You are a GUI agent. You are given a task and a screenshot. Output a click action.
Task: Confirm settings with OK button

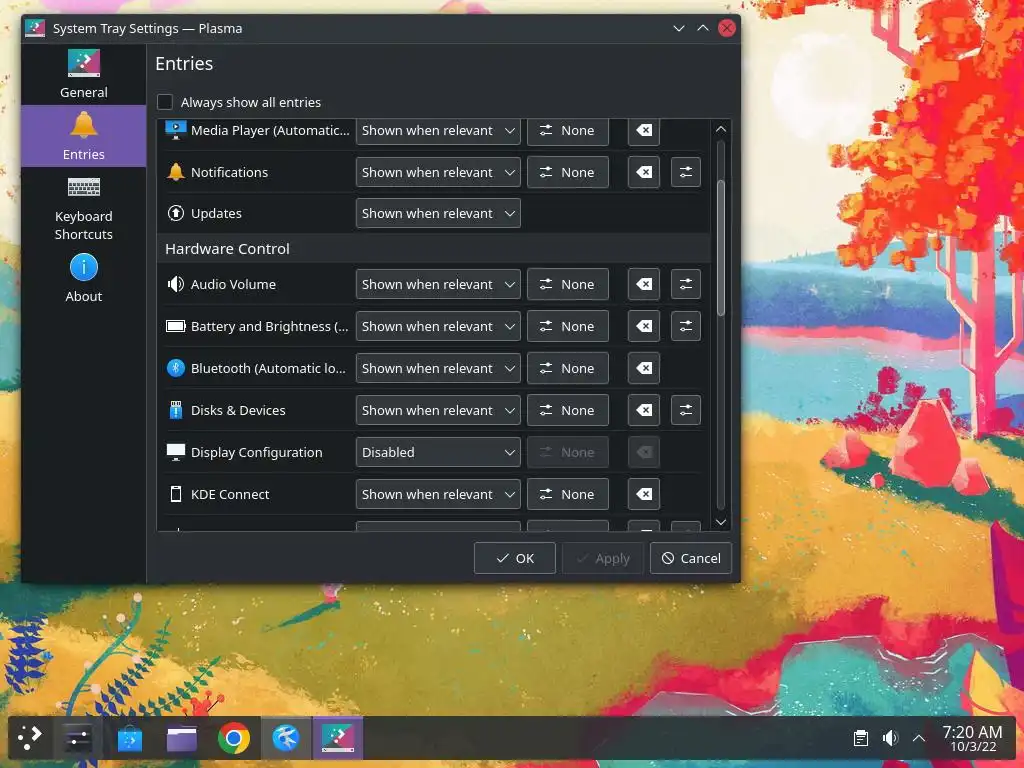tap(515, 558)
